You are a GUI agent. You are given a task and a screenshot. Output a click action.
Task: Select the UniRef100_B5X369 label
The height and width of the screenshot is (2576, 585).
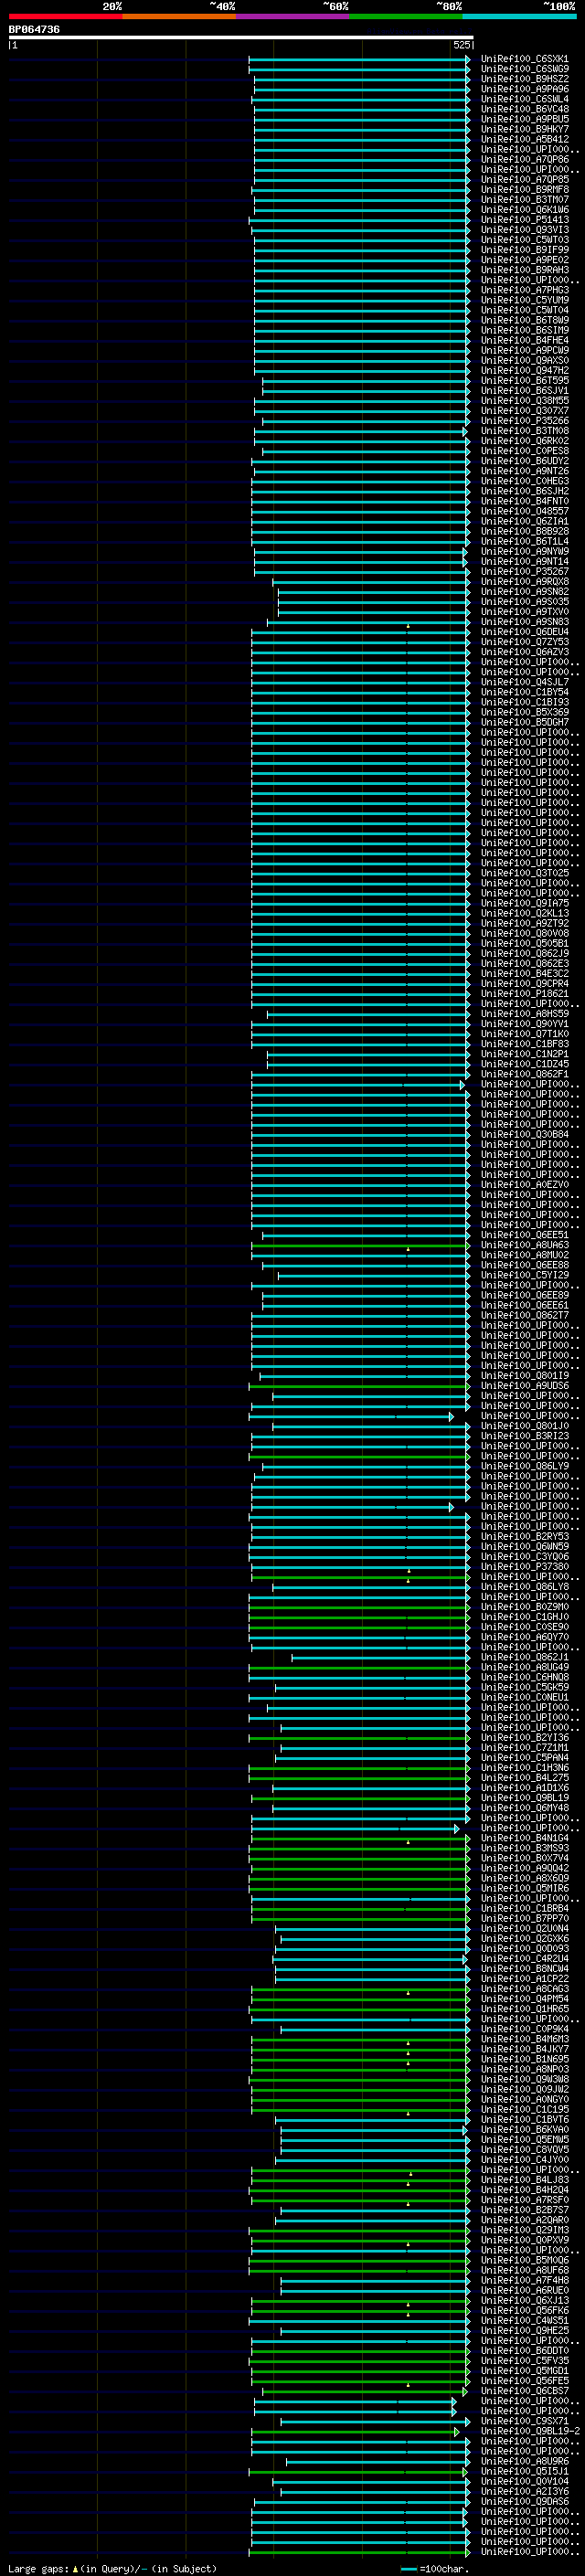[x=525, y=712]
